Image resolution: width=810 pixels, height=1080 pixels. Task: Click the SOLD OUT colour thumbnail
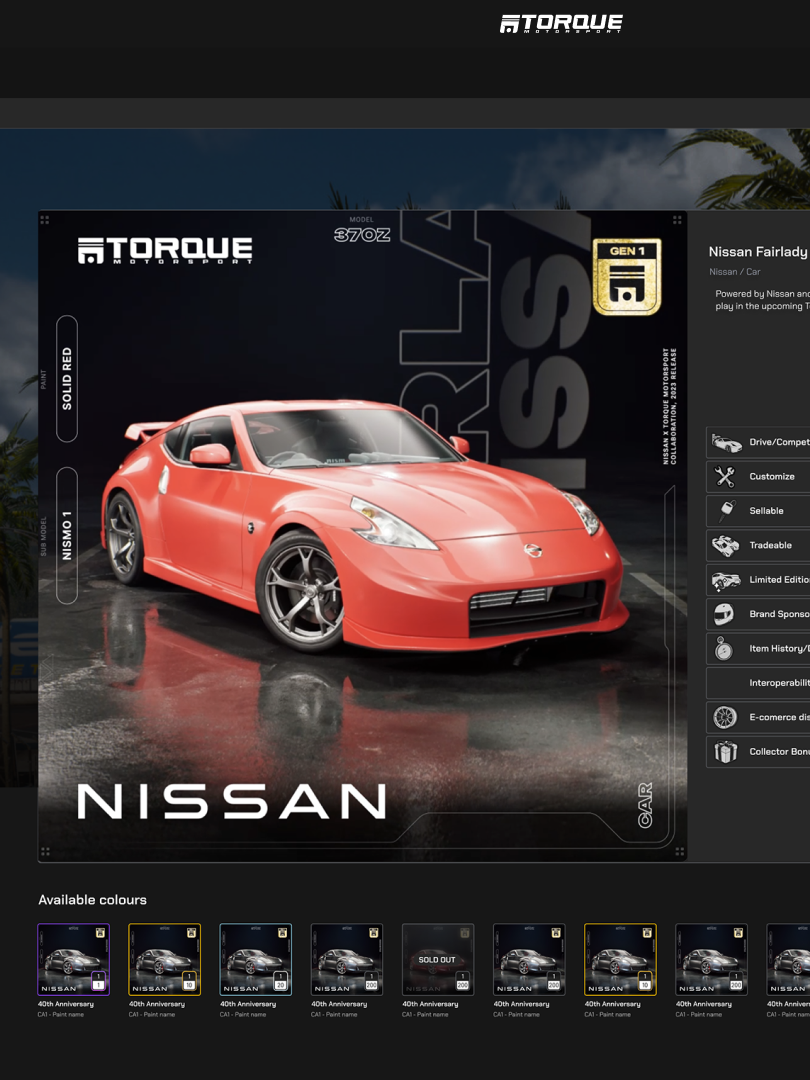pyautogui.click(x=437, y=959)
